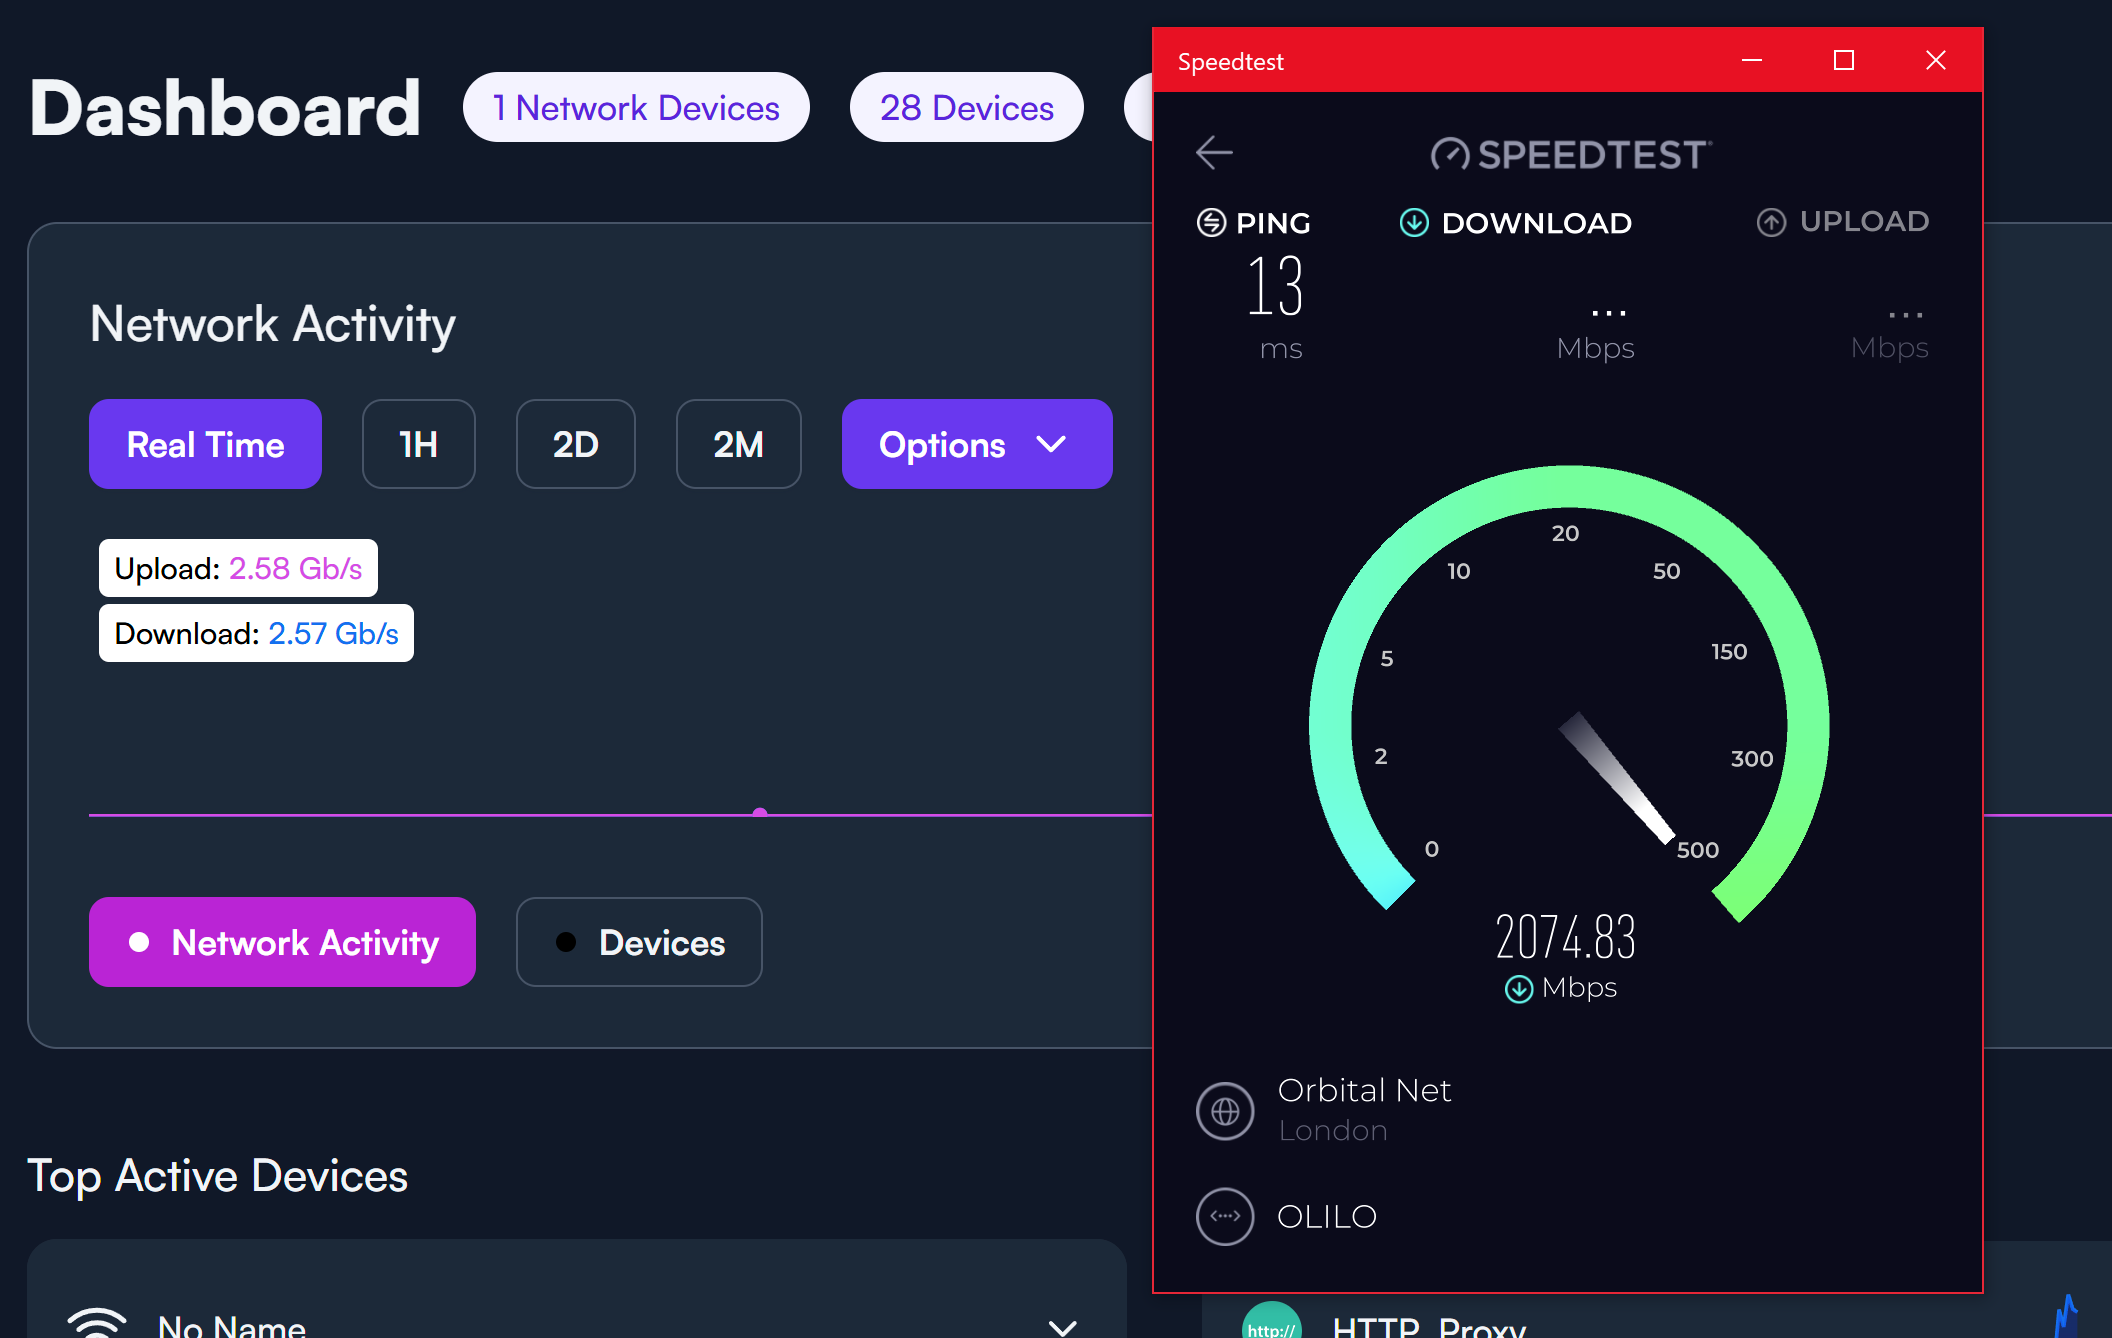This screenshot has height=1338, width=2112.
Task: Select the 2M time range
Action: pyautogui.click(x=739, y=444)
